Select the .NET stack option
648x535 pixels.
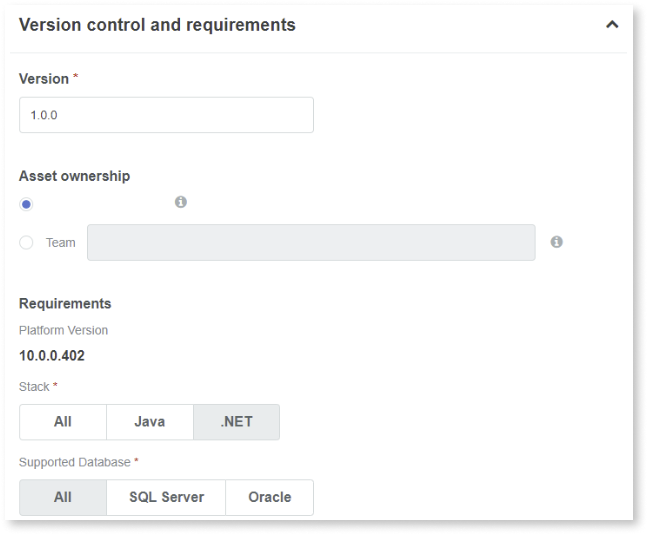(x=236, y=422)
